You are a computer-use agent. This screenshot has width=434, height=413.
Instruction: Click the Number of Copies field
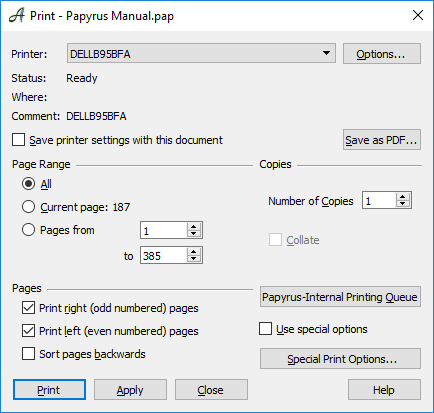tap(379, 201)
